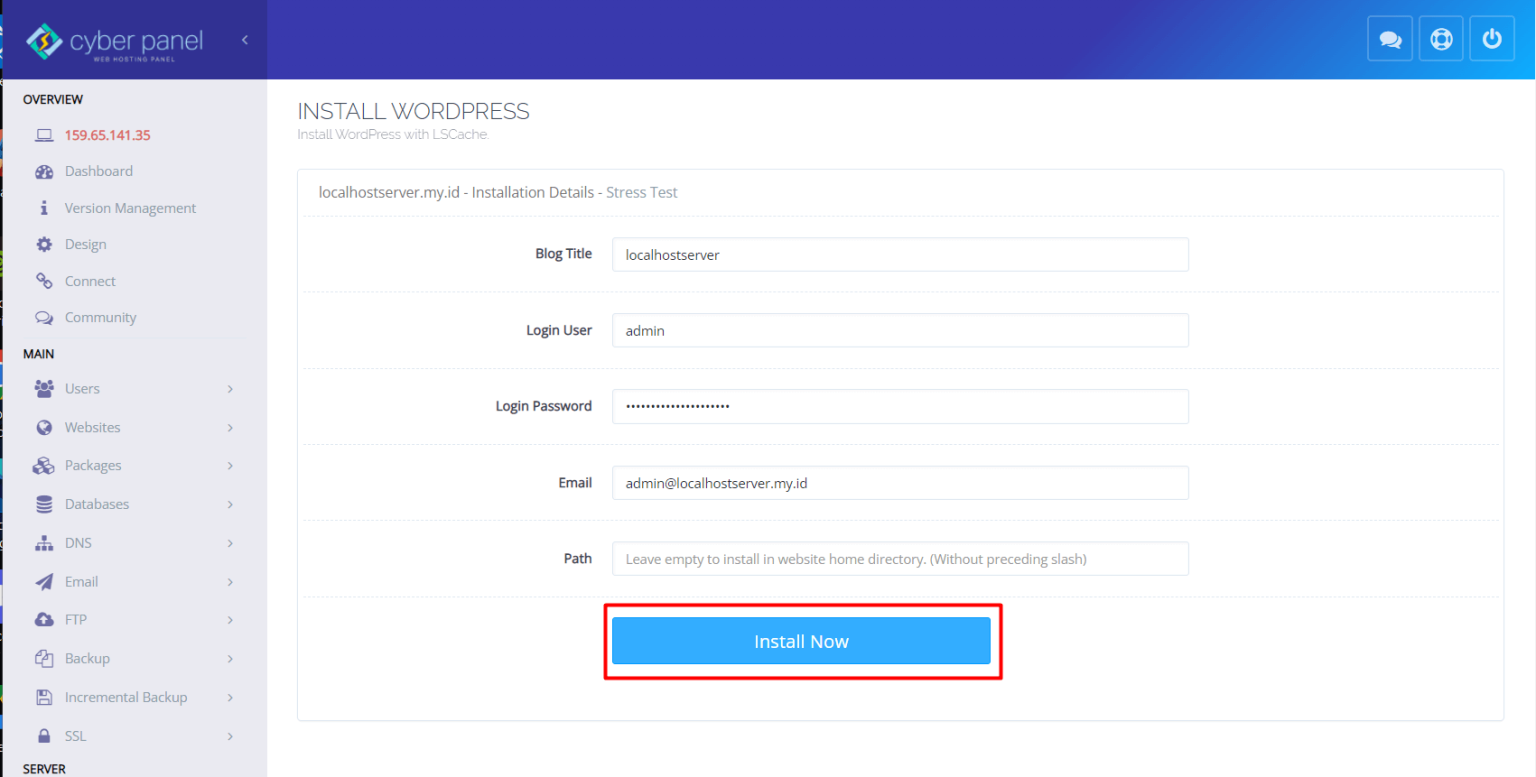Click the Email address field
The width and height of the screenshot is (1536, 777).
click(x=900, y=483)
